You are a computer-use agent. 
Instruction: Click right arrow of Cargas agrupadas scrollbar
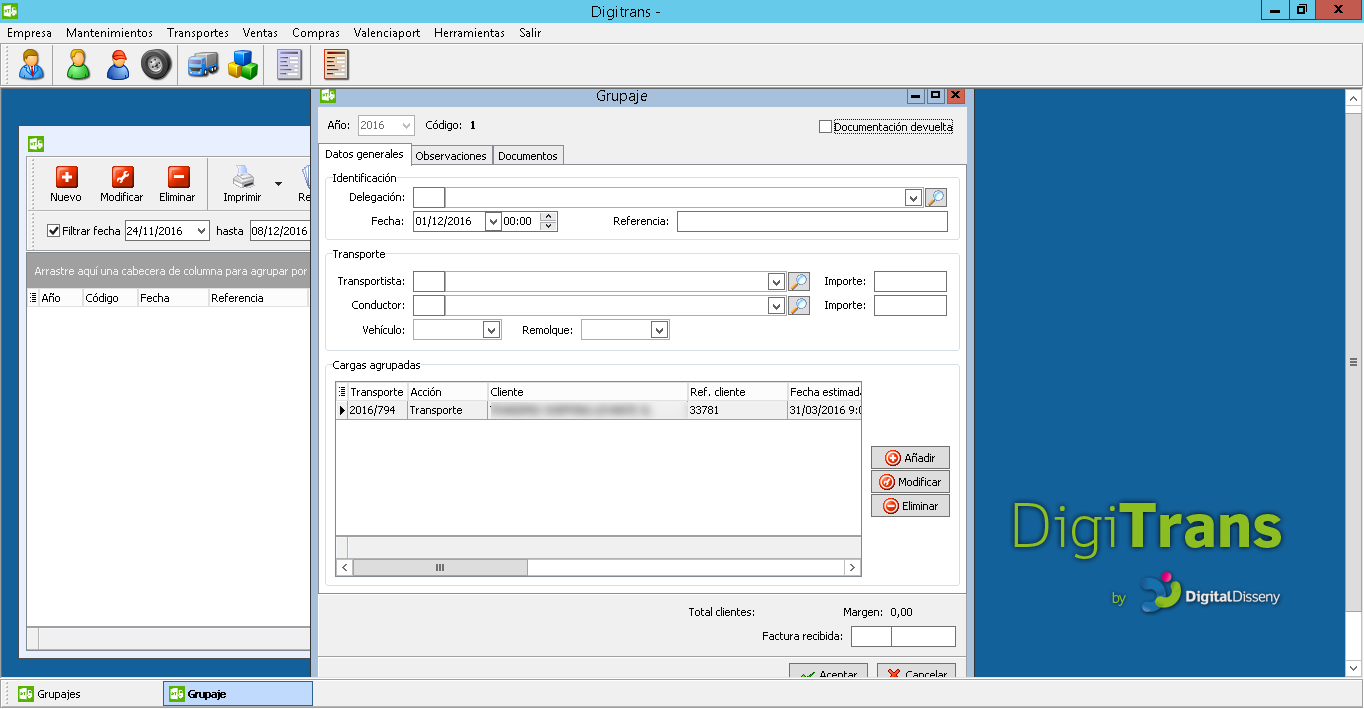852,567
